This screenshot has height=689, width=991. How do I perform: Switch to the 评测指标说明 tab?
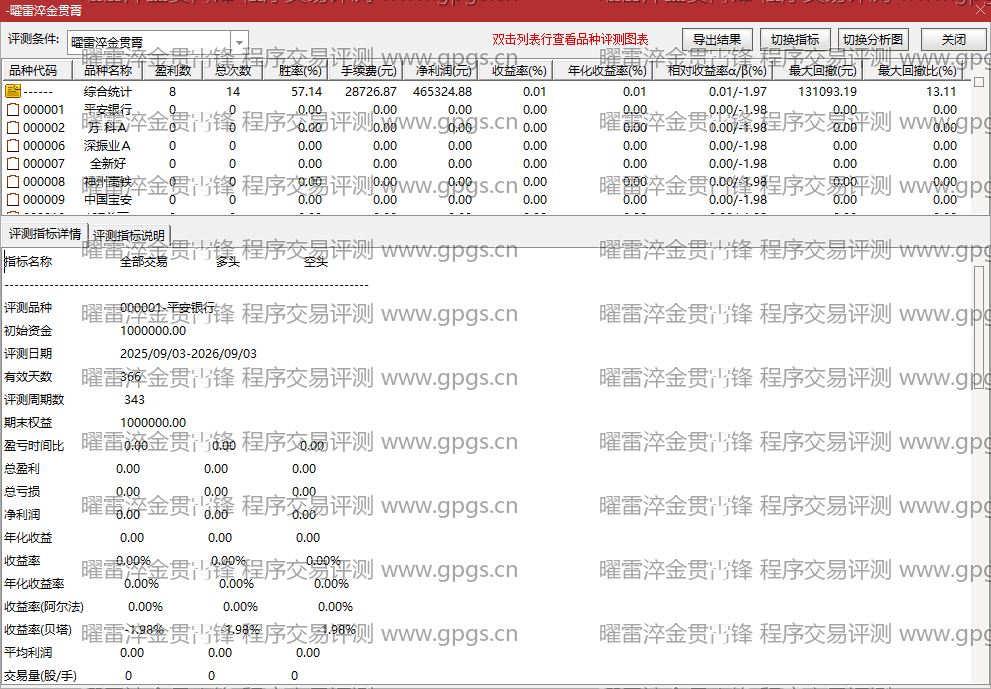(x=129, y=235)
